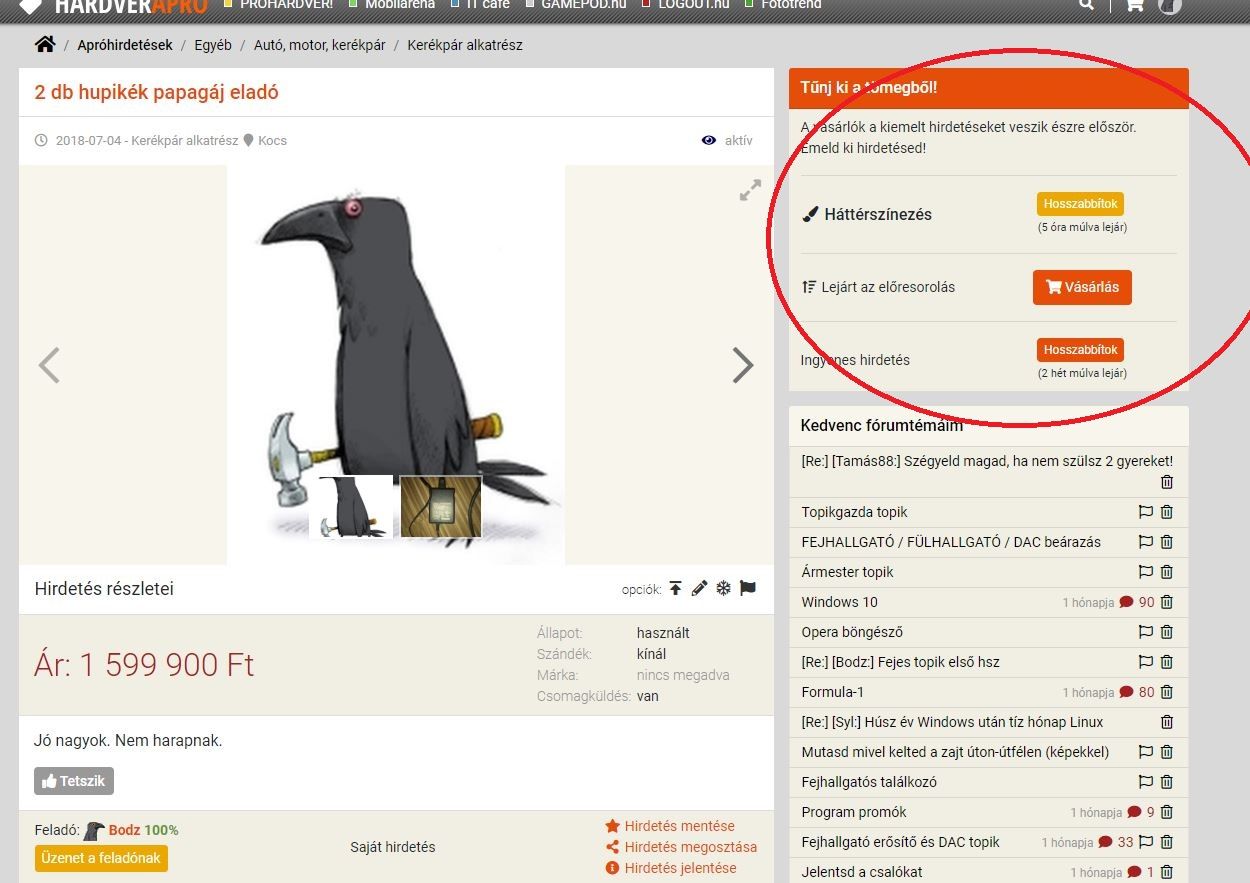Screen dimensions: 1250x883
Task: Click Üzenet a feladónak button
Action: [x=101, y=858]
